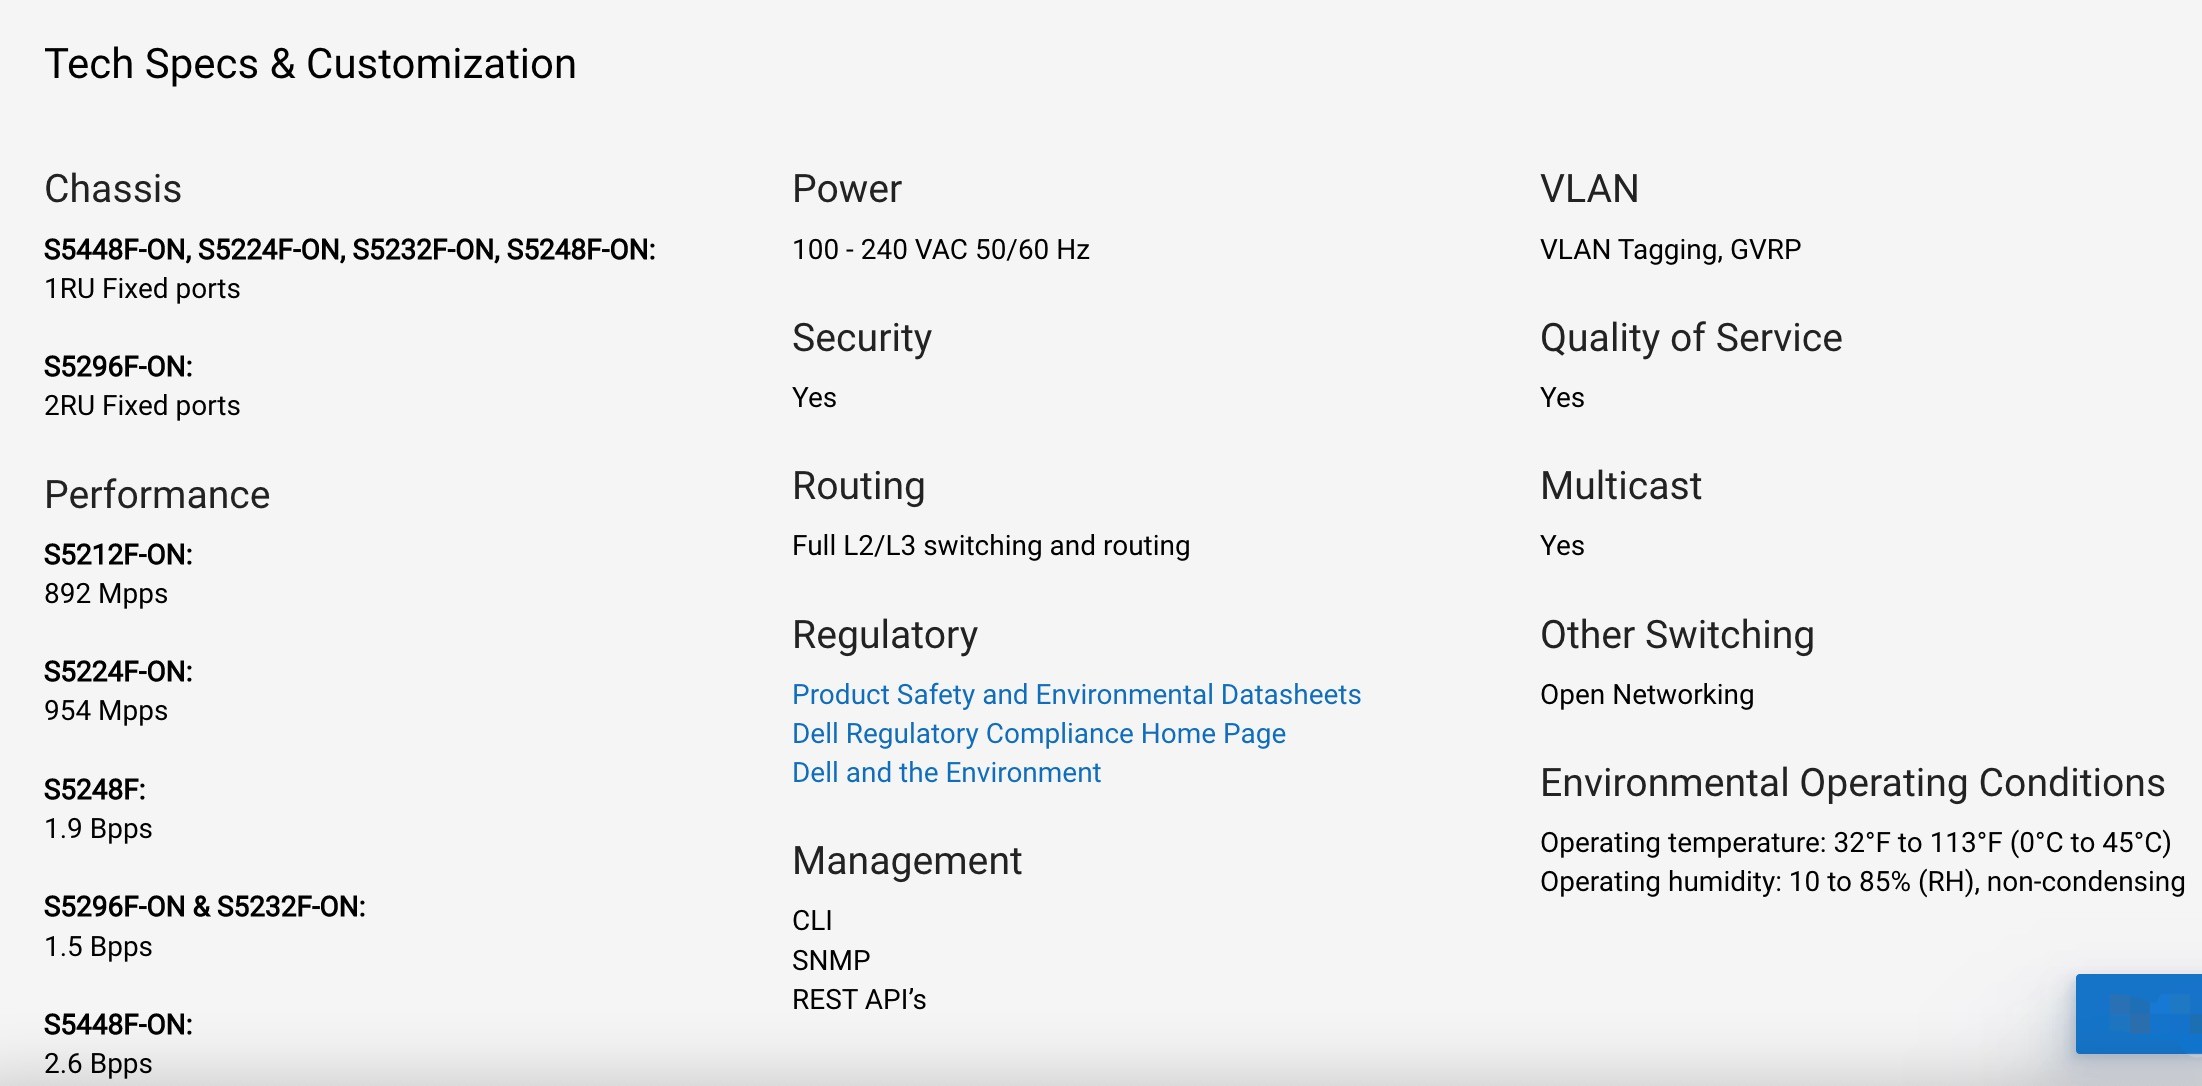This screenshot has height=1086, width=2202.
Task: Click the Environmental Operating Conditions heading
Action: (1852, 783)
